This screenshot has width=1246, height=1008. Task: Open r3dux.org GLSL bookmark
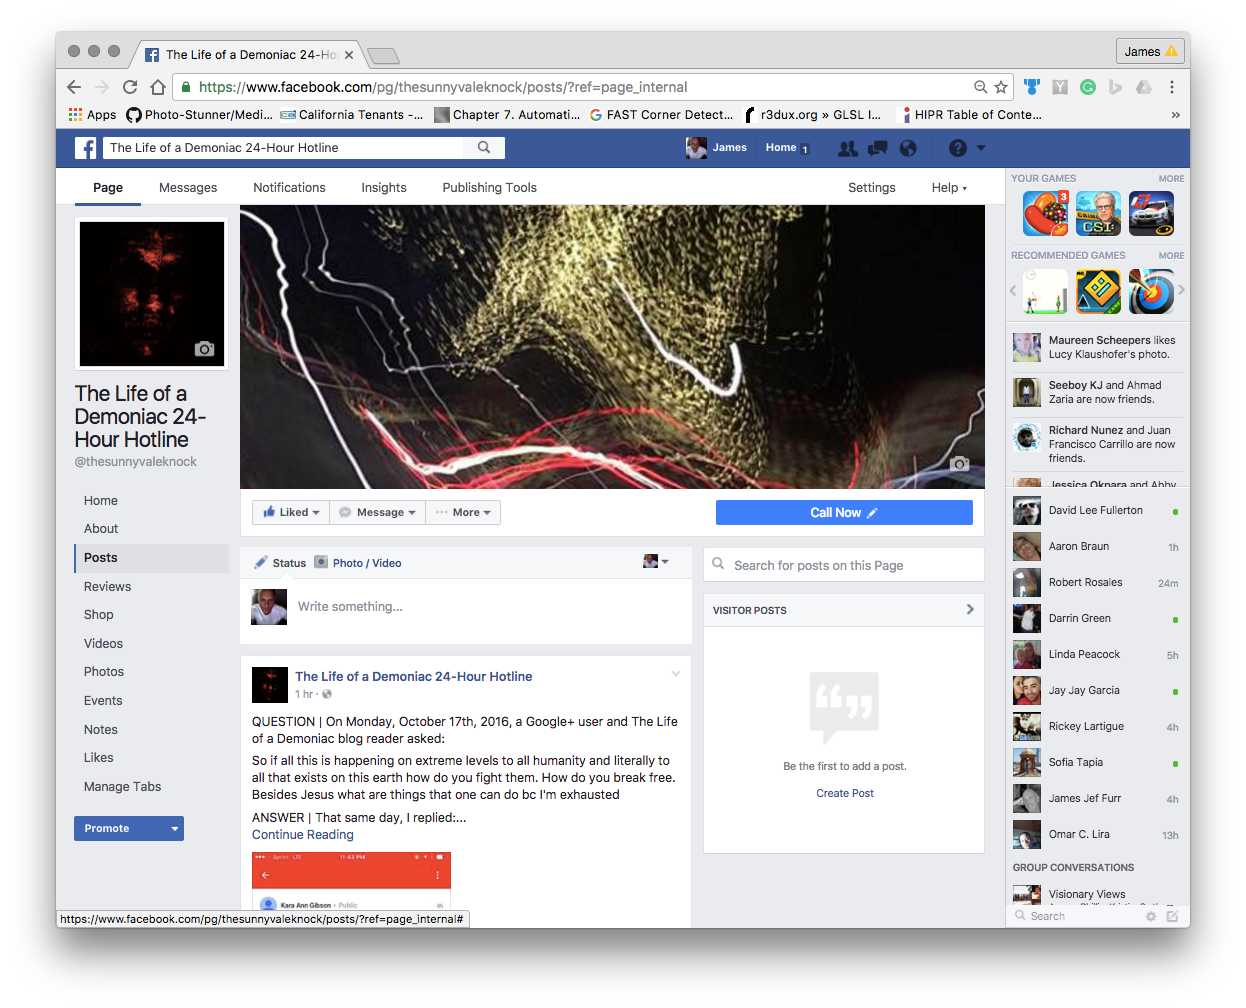pyautogui.click(x=813, y=115)
